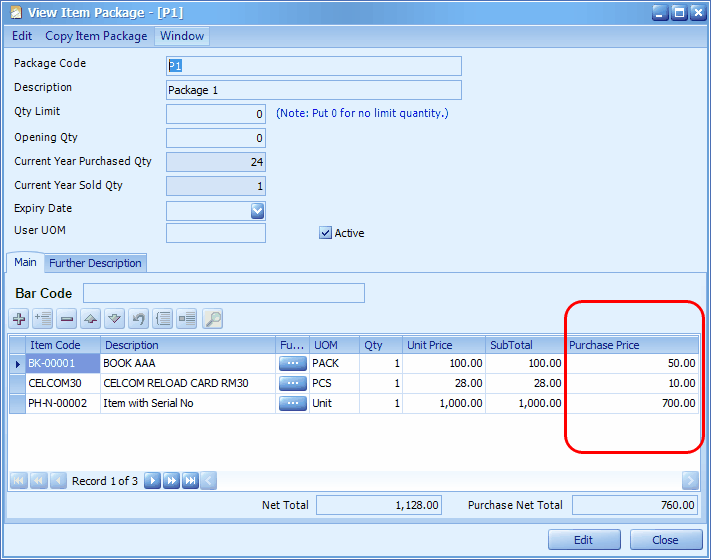This screenshot has width=711, height=560.
Task: Go to next record in navigator
Action: (x=152, y=481)
